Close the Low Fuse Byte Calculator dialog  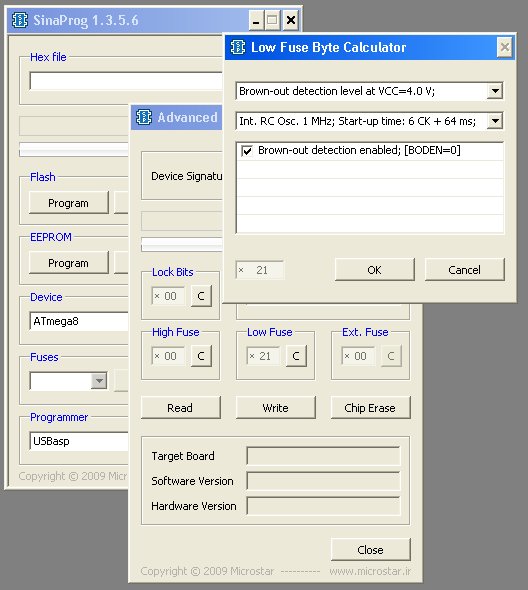click(x=504, y=47)
